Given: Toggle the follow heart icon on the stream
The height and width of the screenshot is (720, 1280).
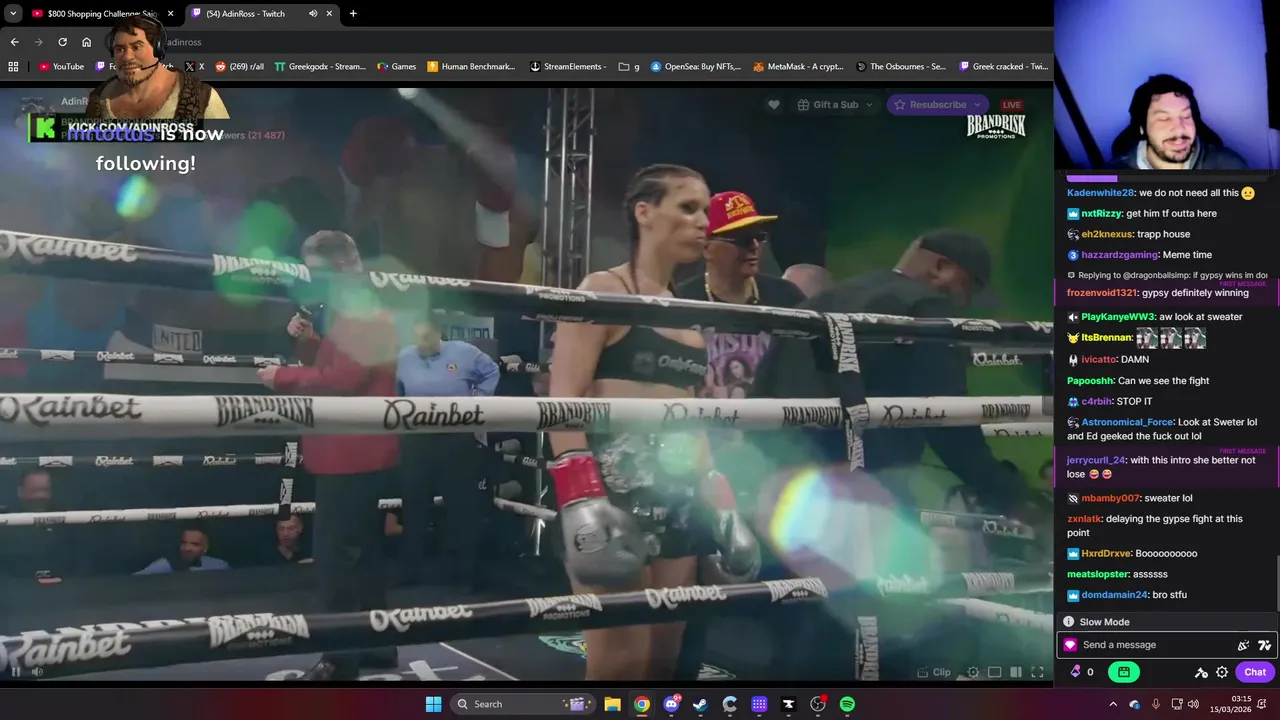Looking at the screenshot, I should tap(773, 104).
